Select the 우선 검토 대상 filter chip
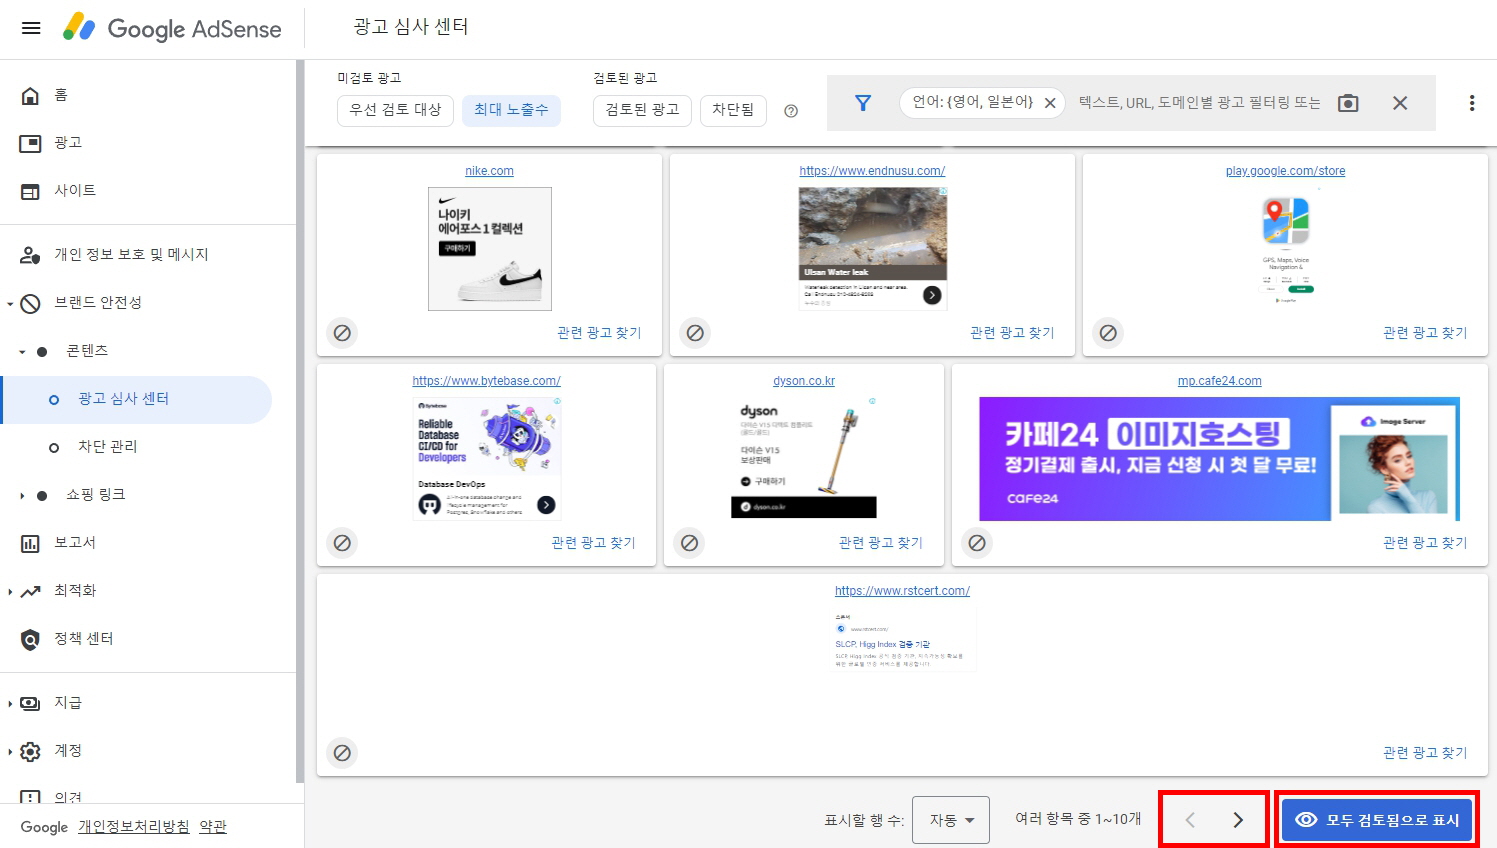Screen dimensions: 1497x848 (x=396, y=110)
